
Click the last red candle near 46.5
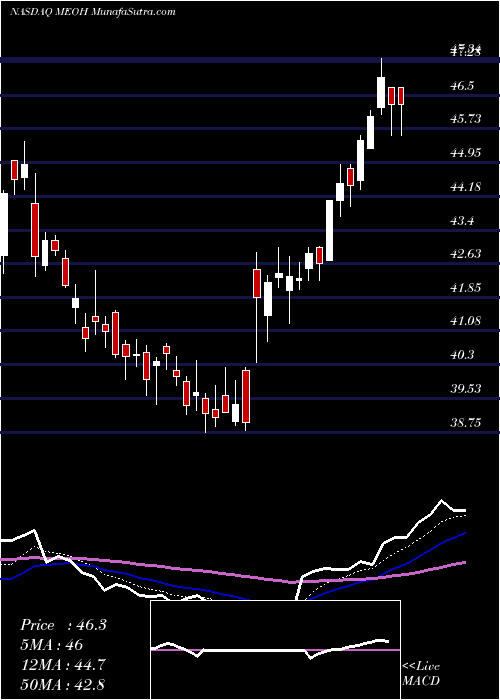click(x=401, y=96)
